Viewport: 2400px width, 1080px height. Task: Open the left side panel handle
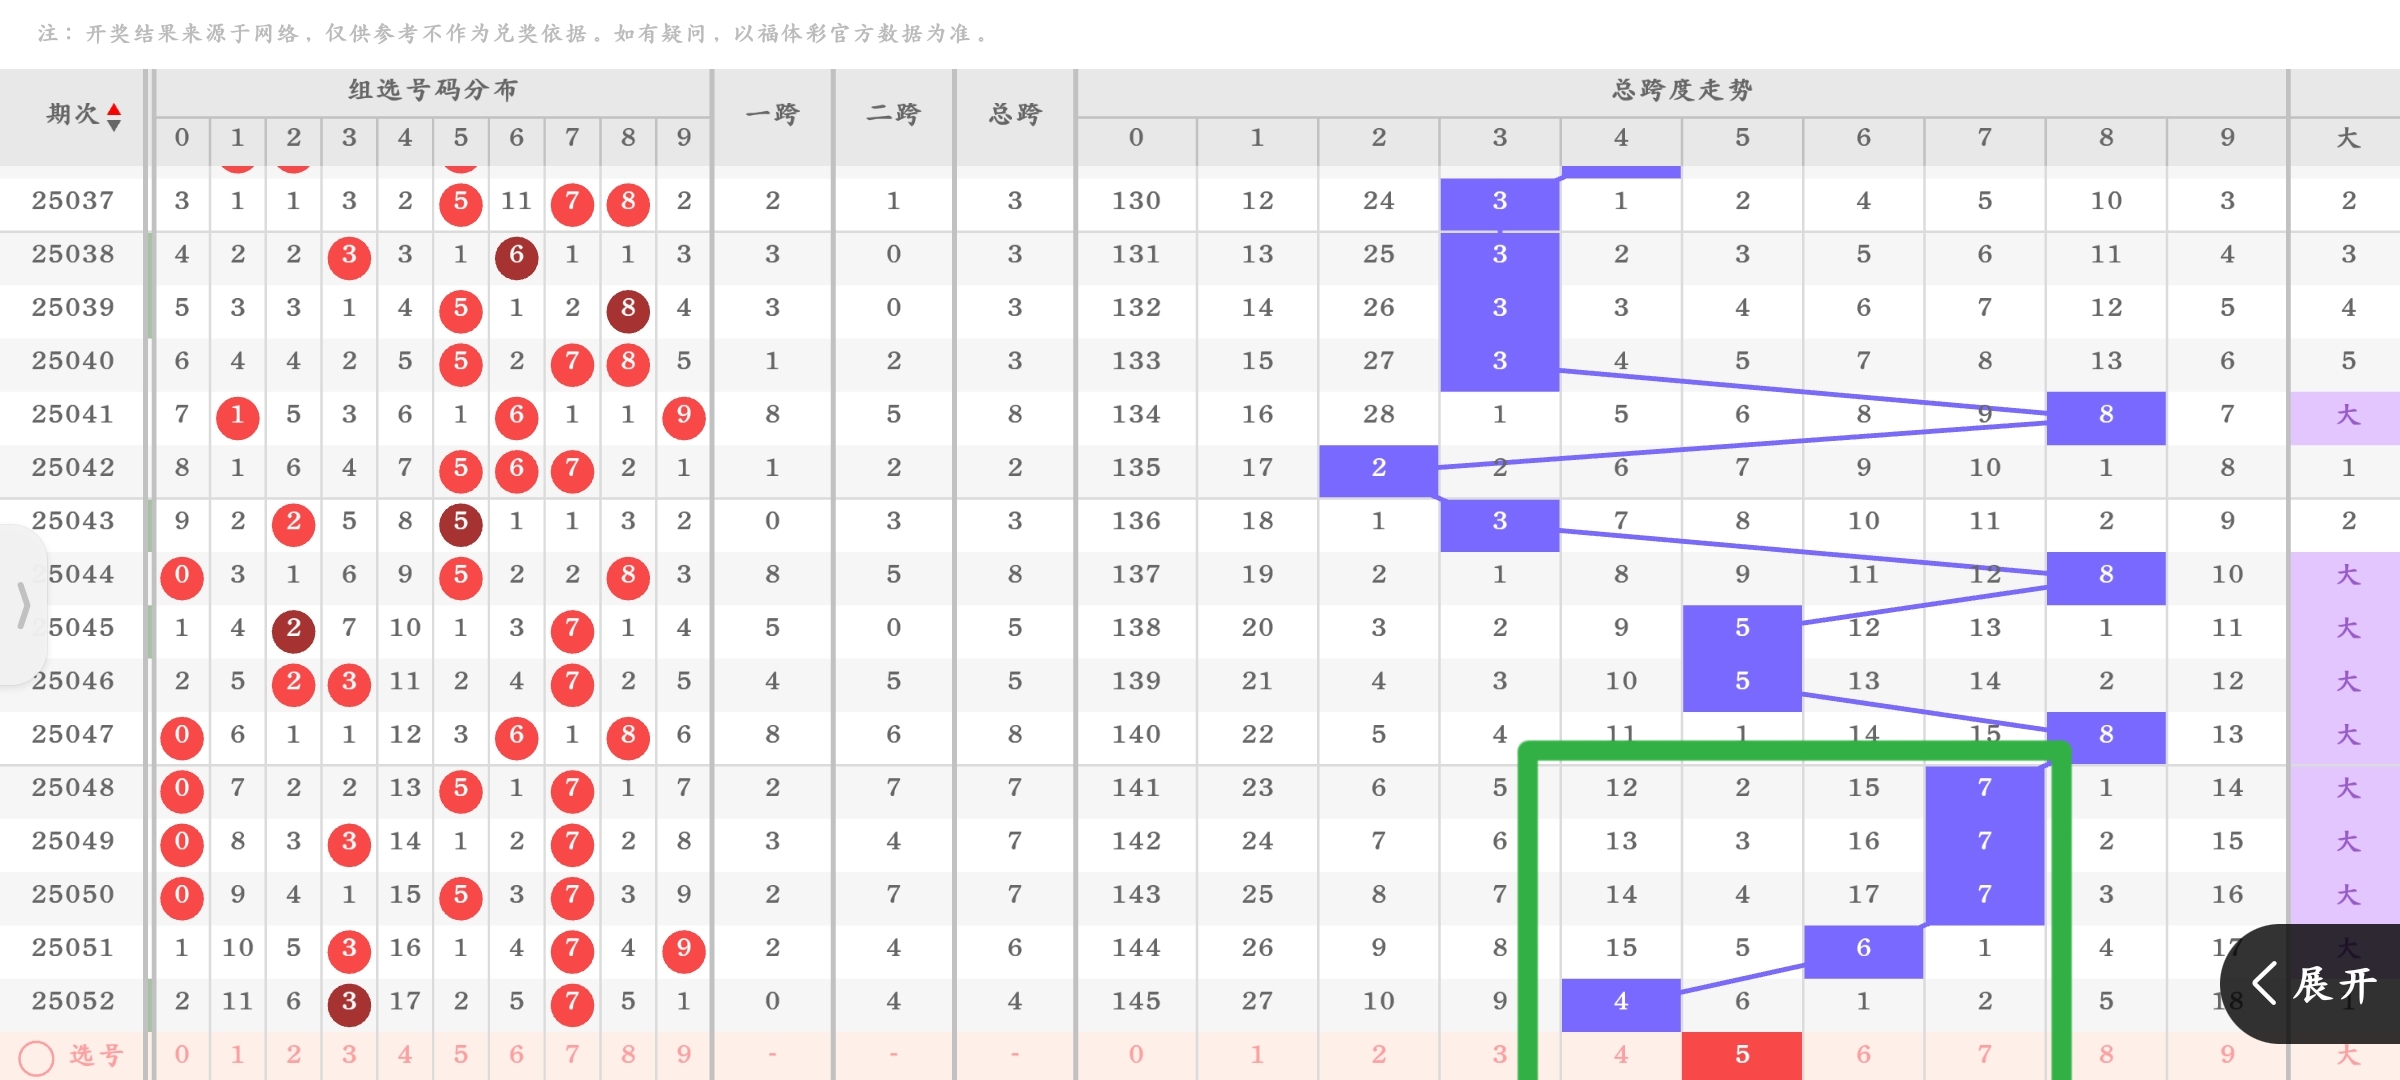click(x=22, y=605)
